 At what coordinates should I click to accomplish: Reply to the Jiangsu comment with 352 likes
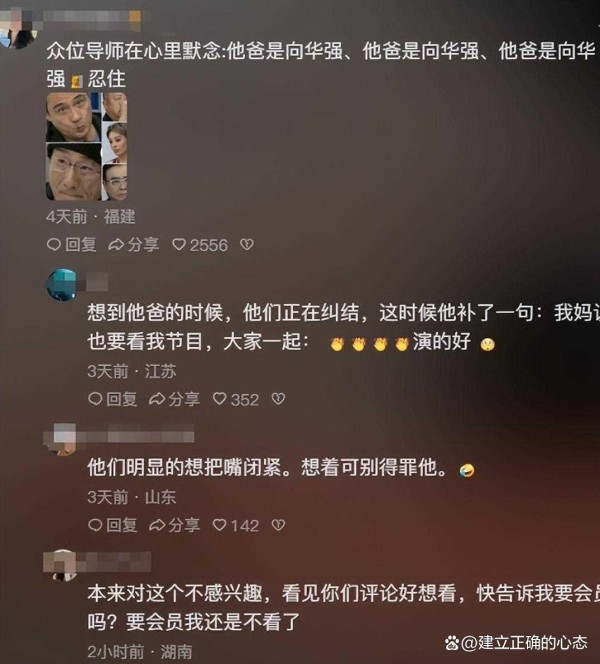[112, 399]
